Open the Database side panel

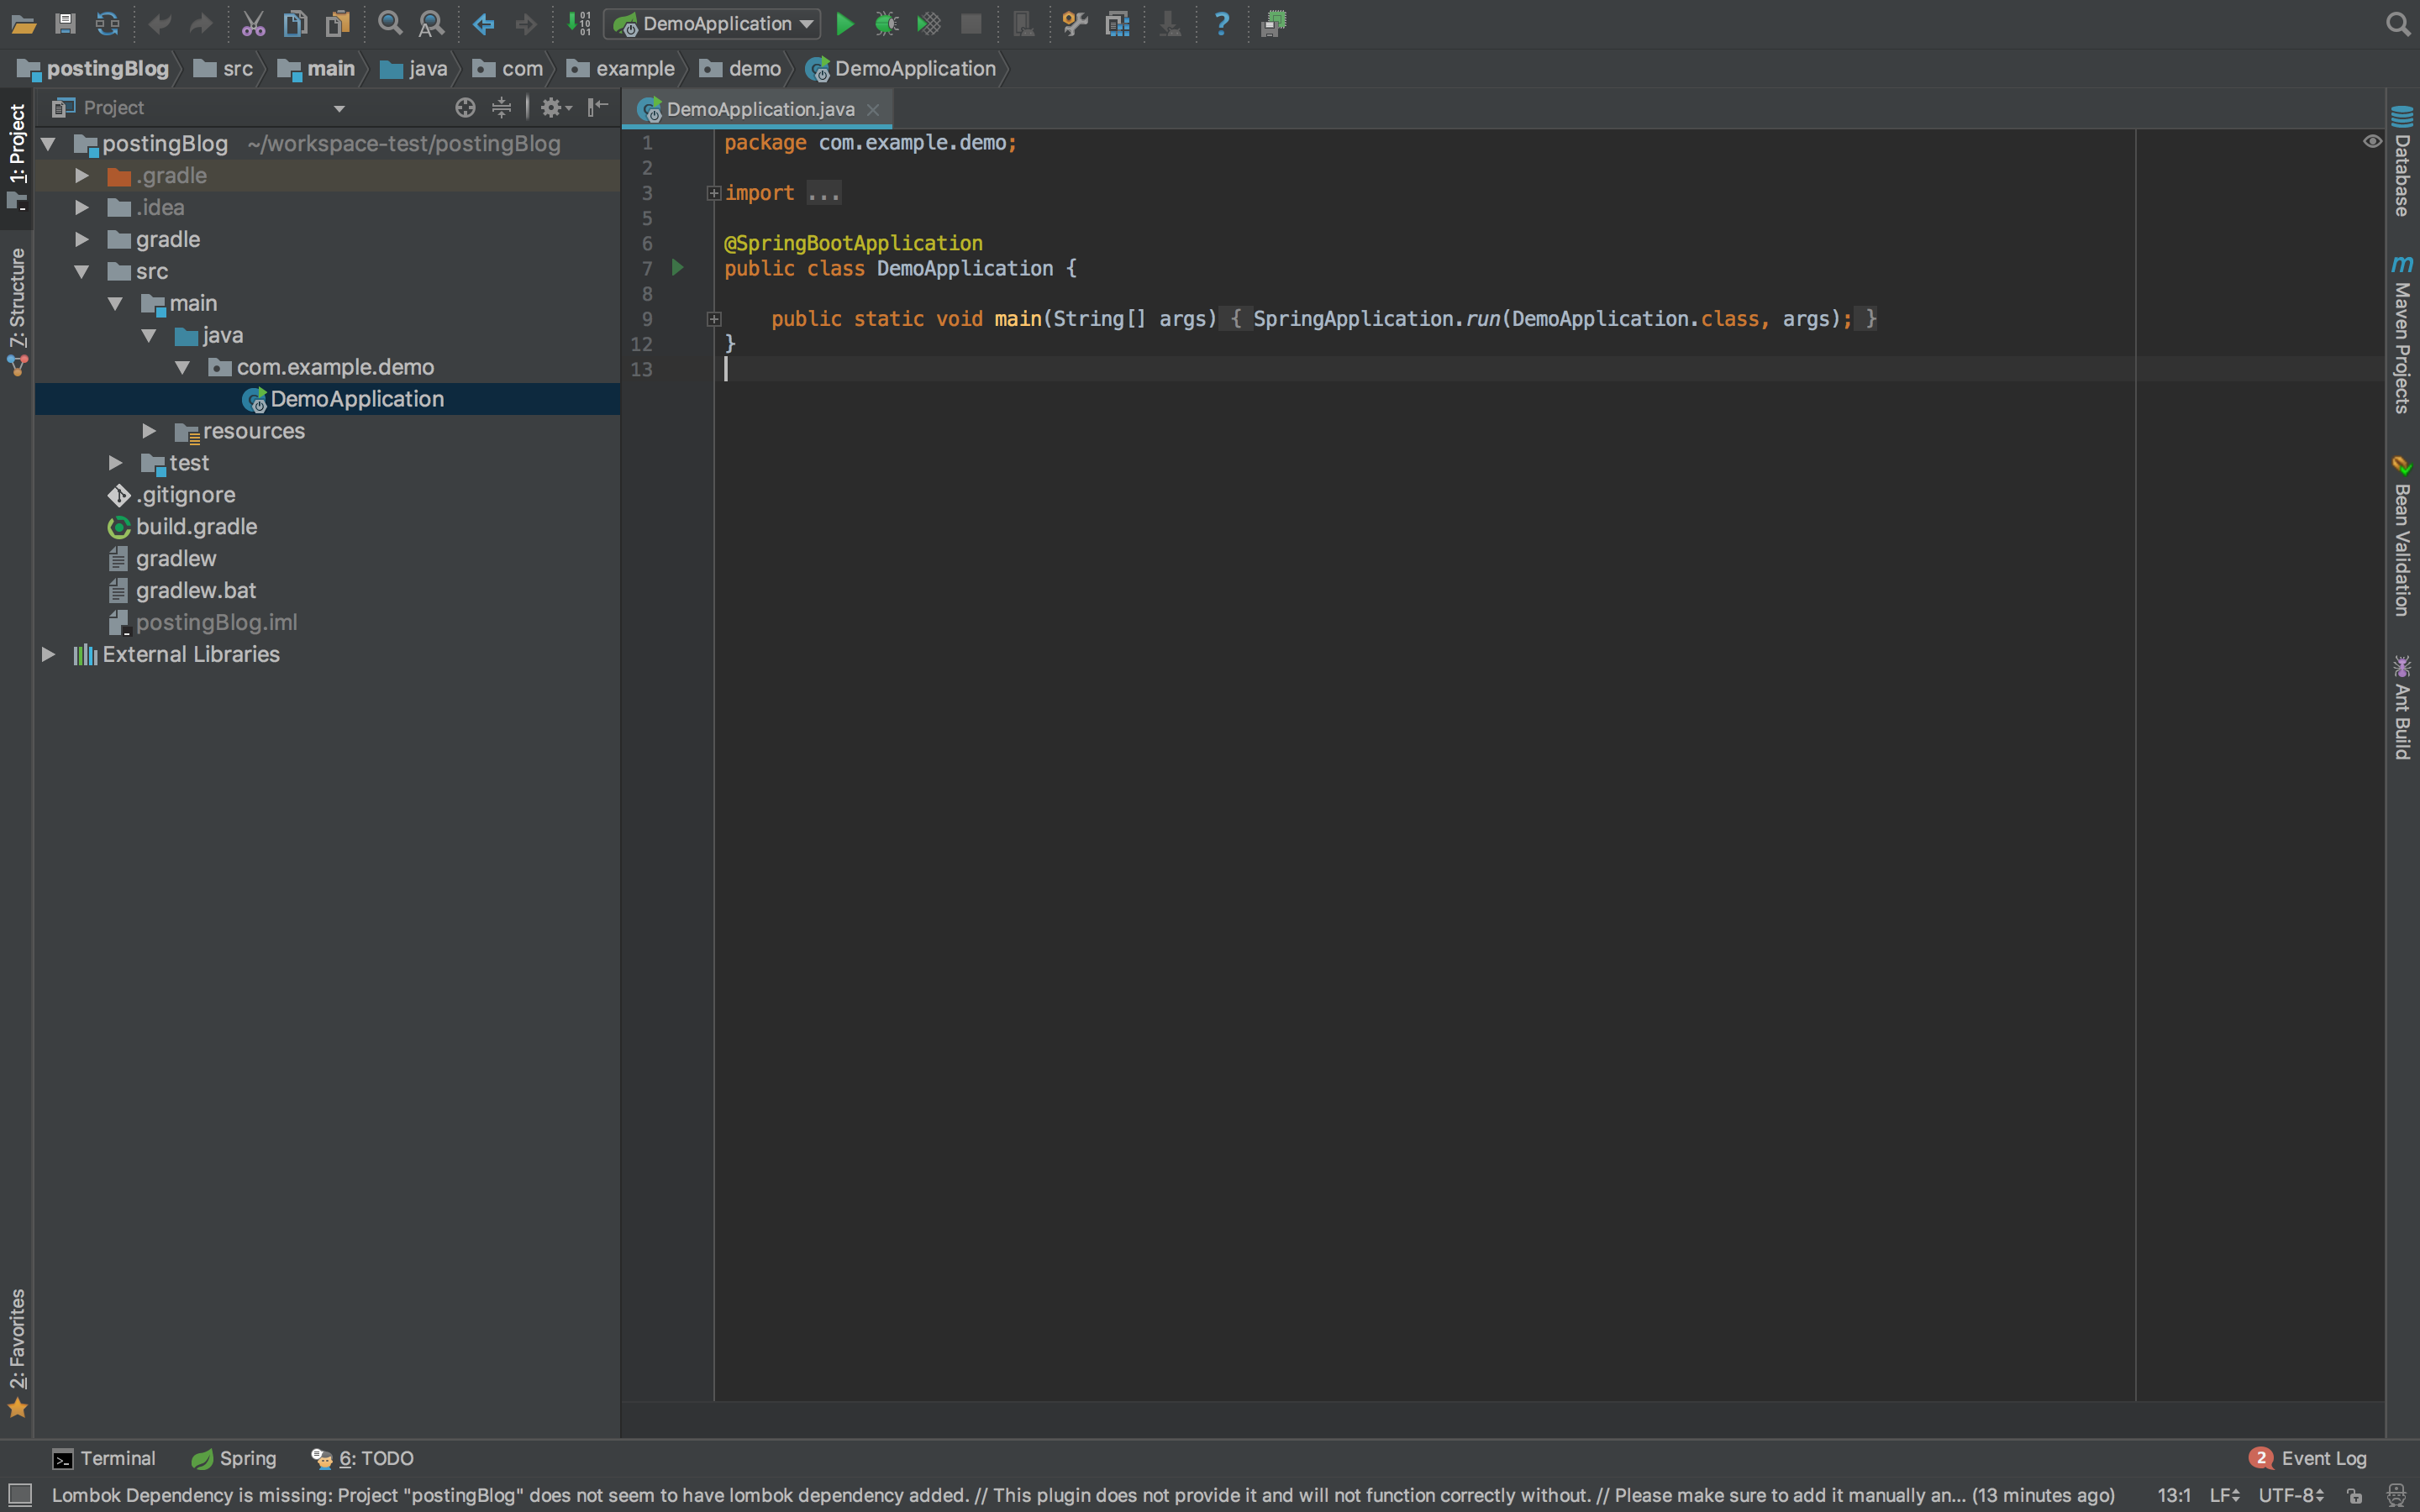(x=2402, y=161)
